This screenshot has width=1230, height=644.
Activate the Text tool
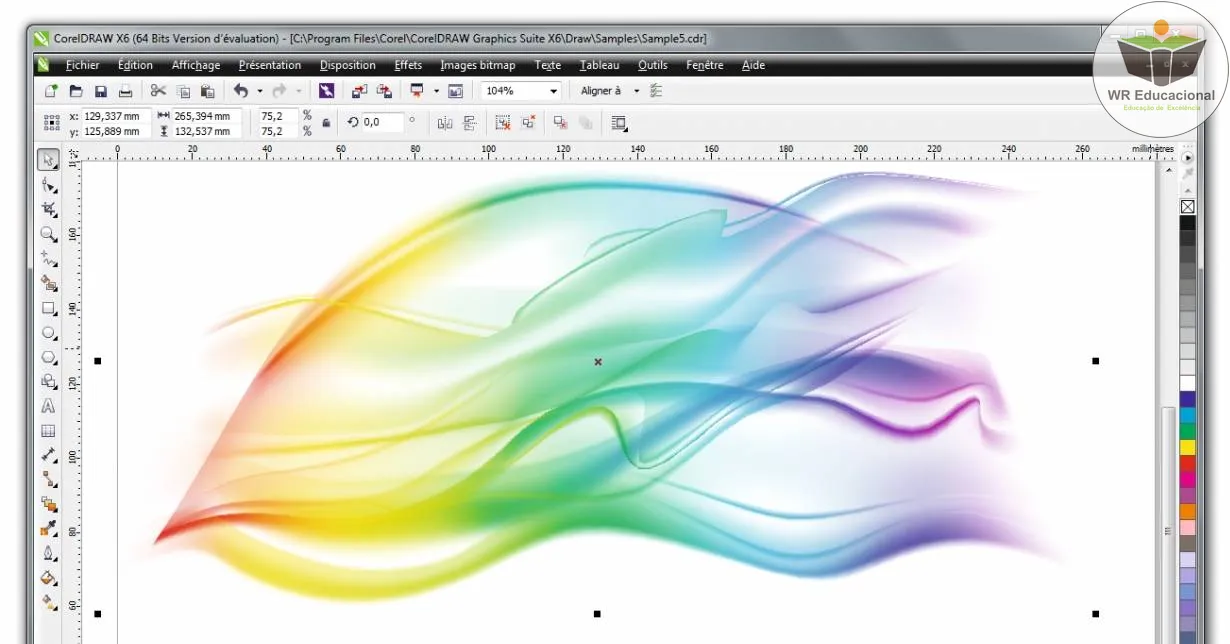[x=48, y=407]
